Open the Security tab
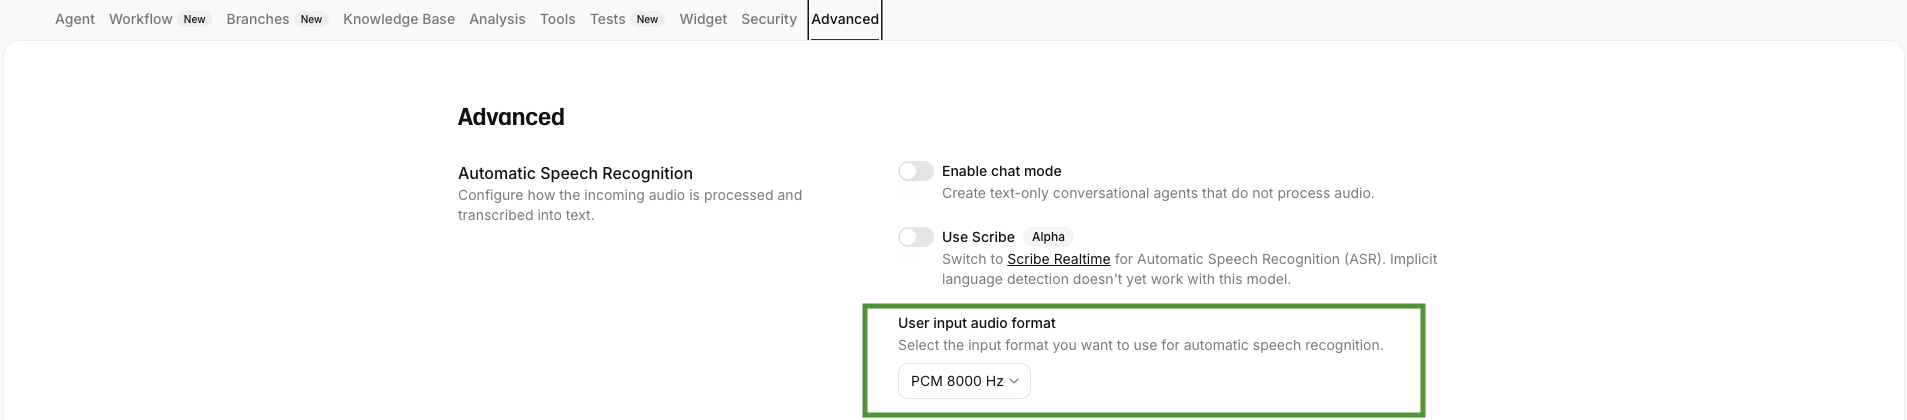 769,19
